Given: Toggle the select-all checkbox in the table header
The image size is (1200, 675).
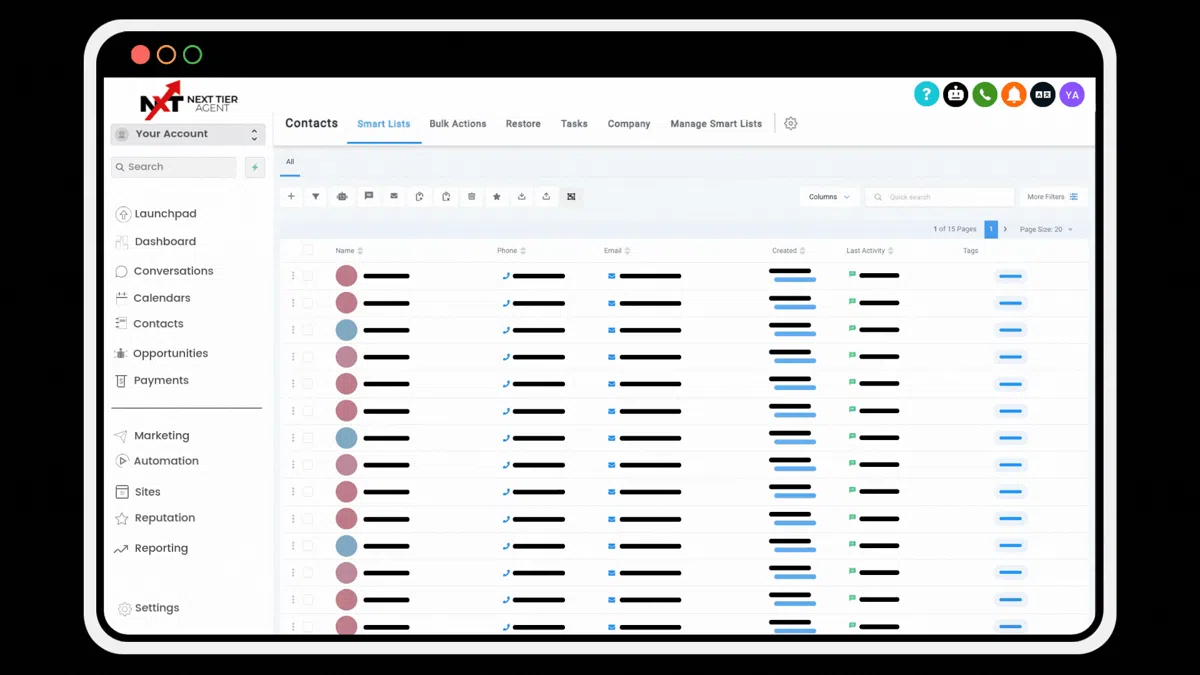Looking at the screenshot, I should tap(308, 250).
